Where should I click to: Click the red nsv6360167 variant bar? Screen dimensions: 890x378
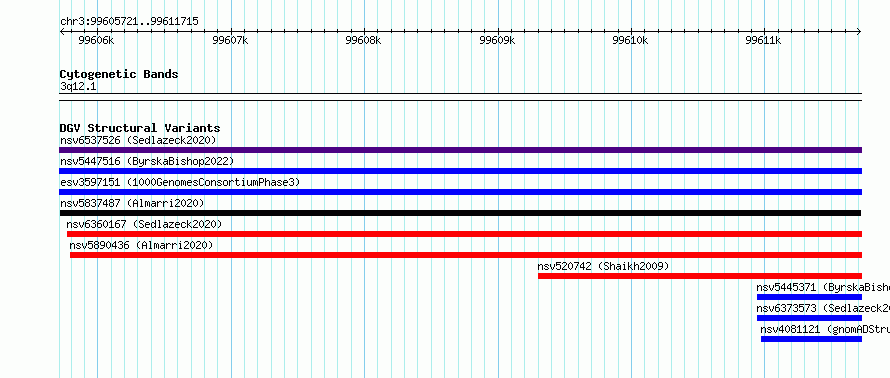point(464,234)
